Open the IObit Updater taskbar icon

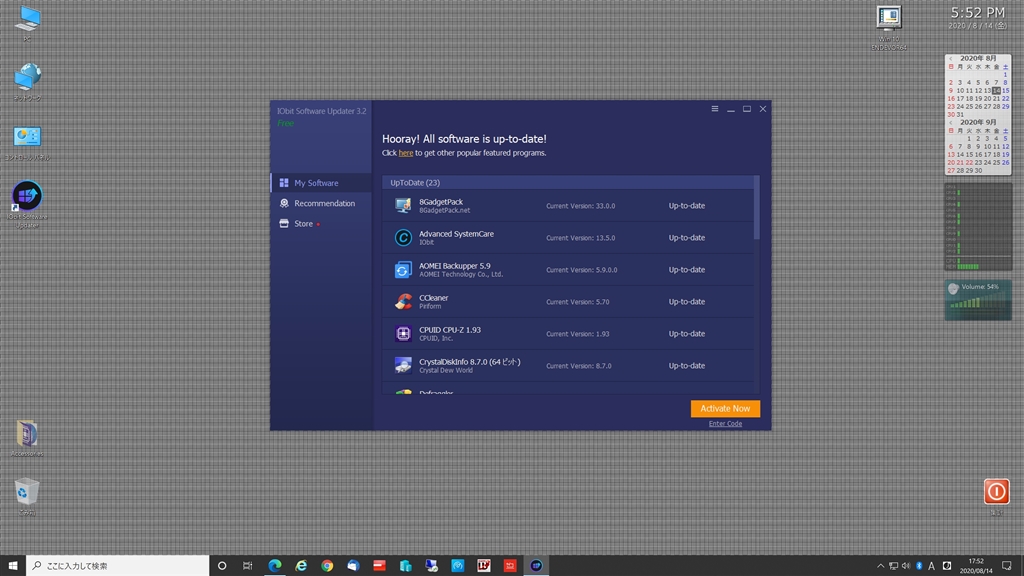[536, 566]
